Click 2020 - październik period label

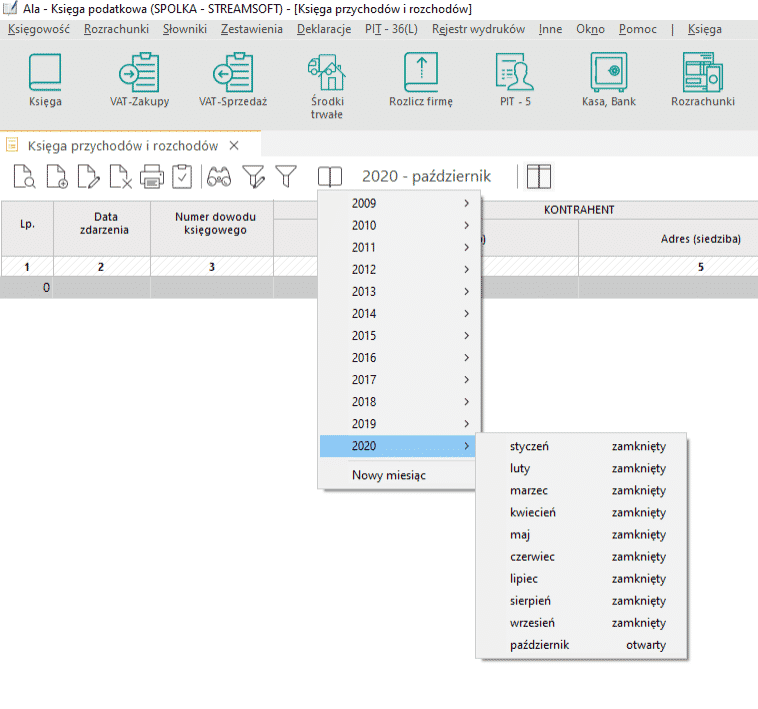coord(426,176)
